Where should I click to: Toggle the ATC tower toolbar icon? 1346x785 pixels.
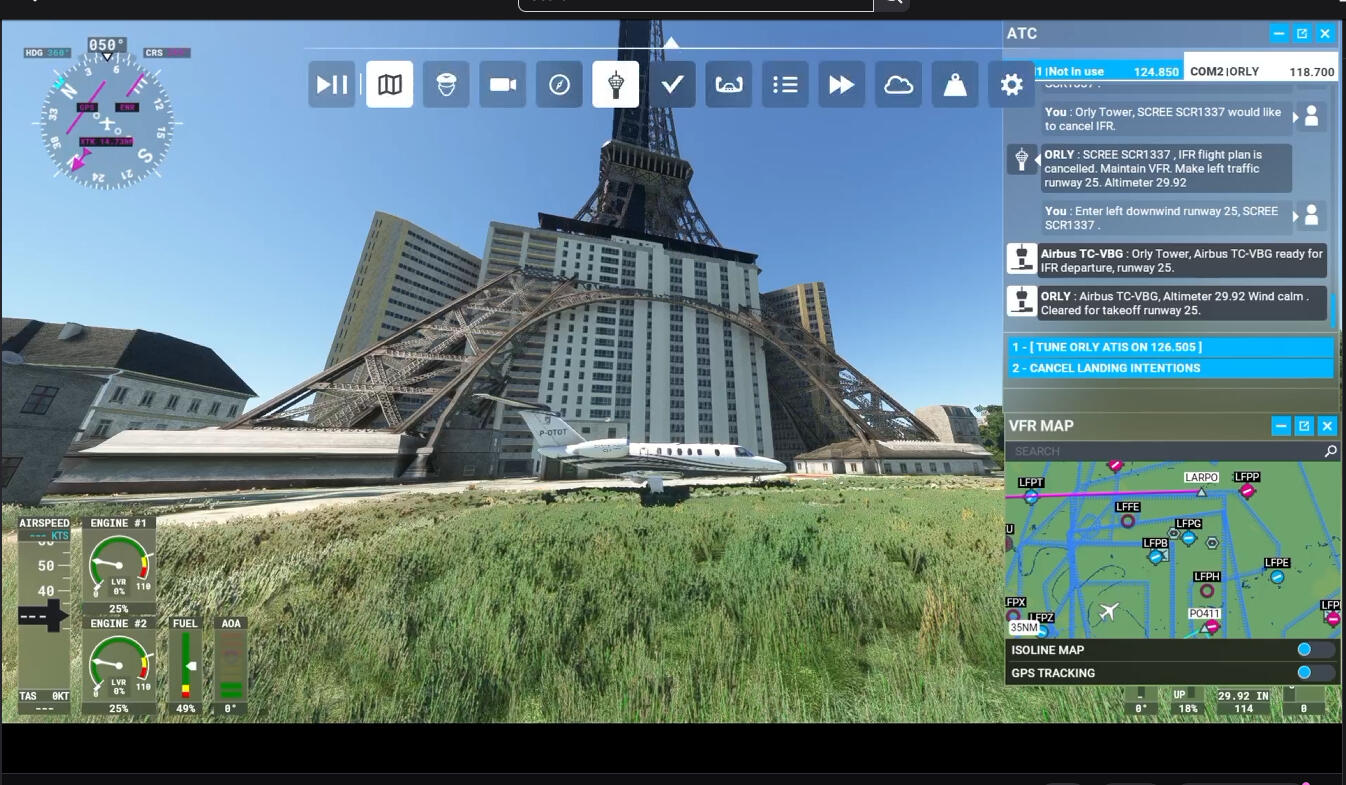616,84
